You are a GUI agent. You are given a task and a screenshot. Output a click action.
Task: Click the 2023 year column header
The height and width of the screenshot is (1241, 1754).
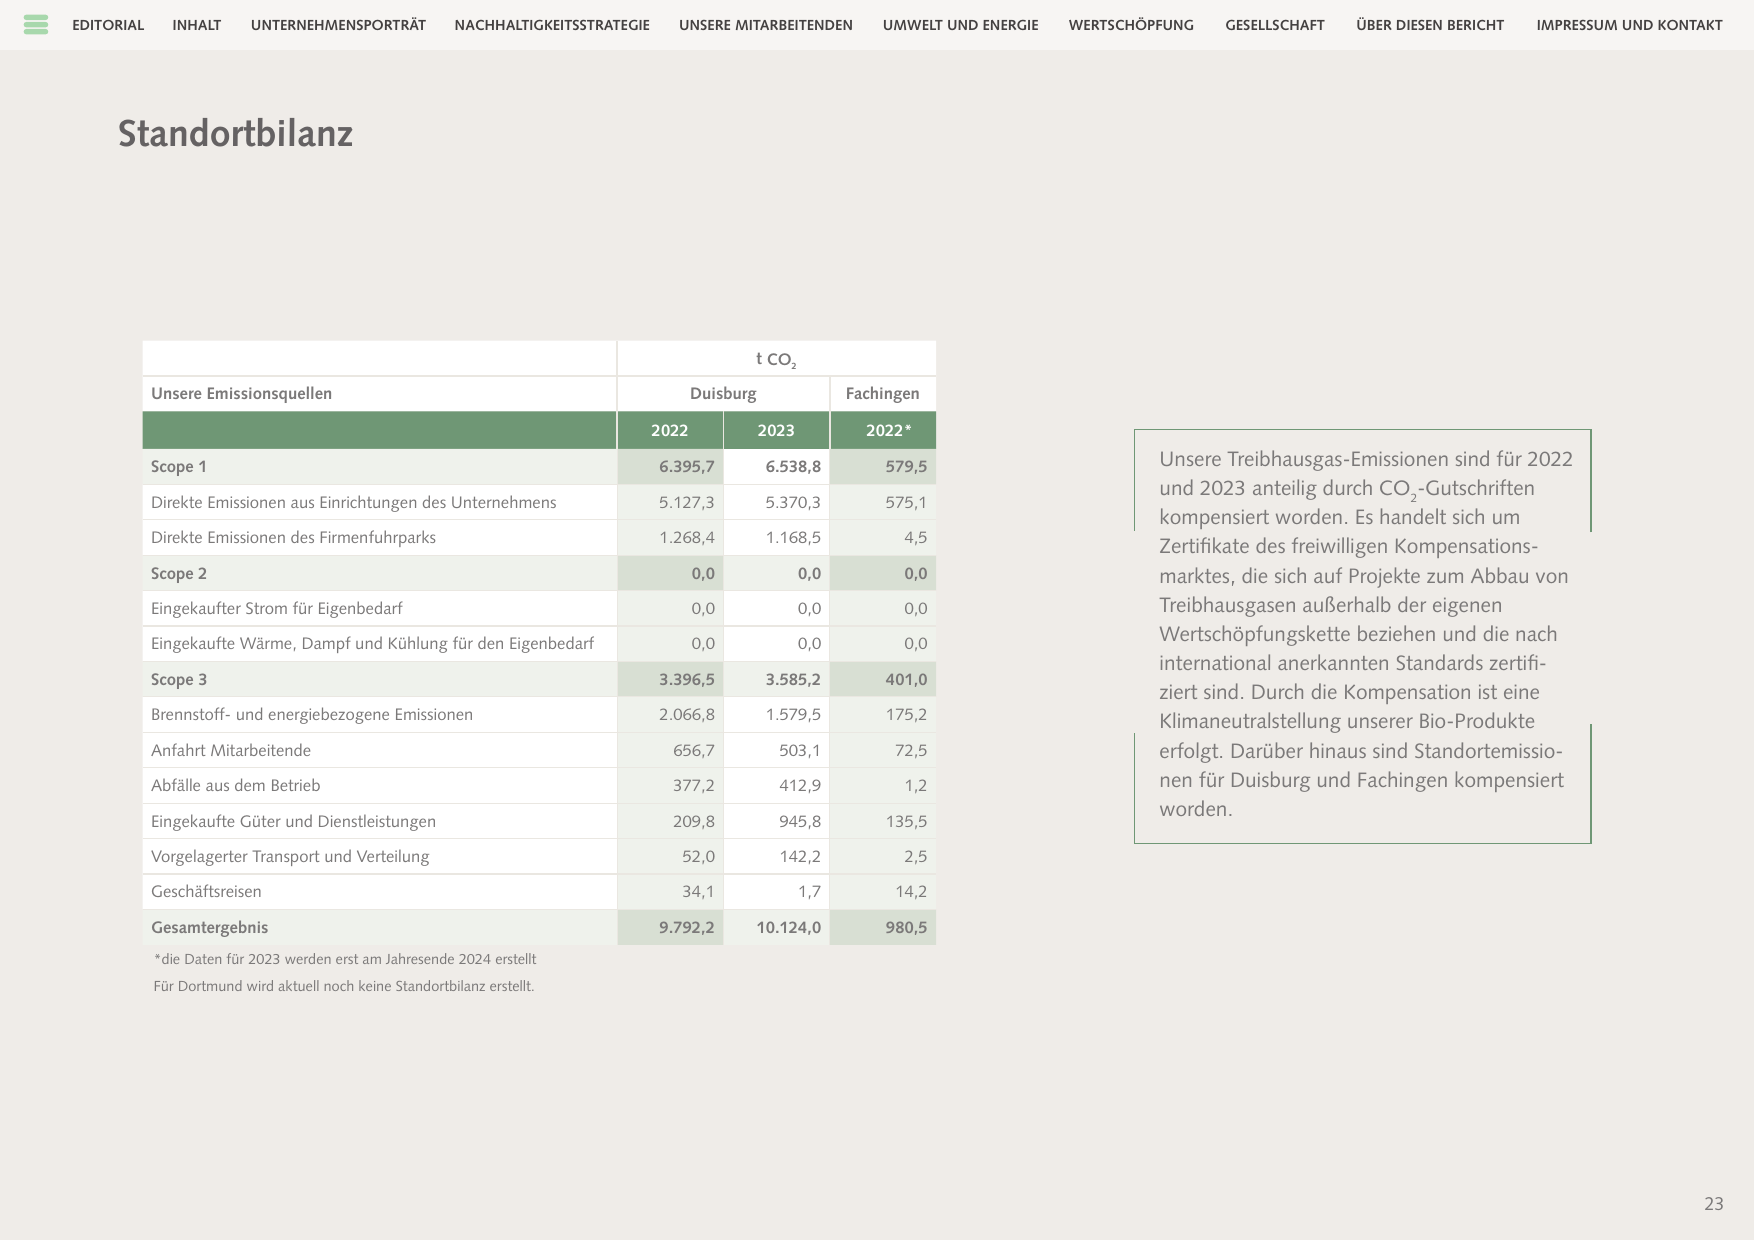(776, 431)
